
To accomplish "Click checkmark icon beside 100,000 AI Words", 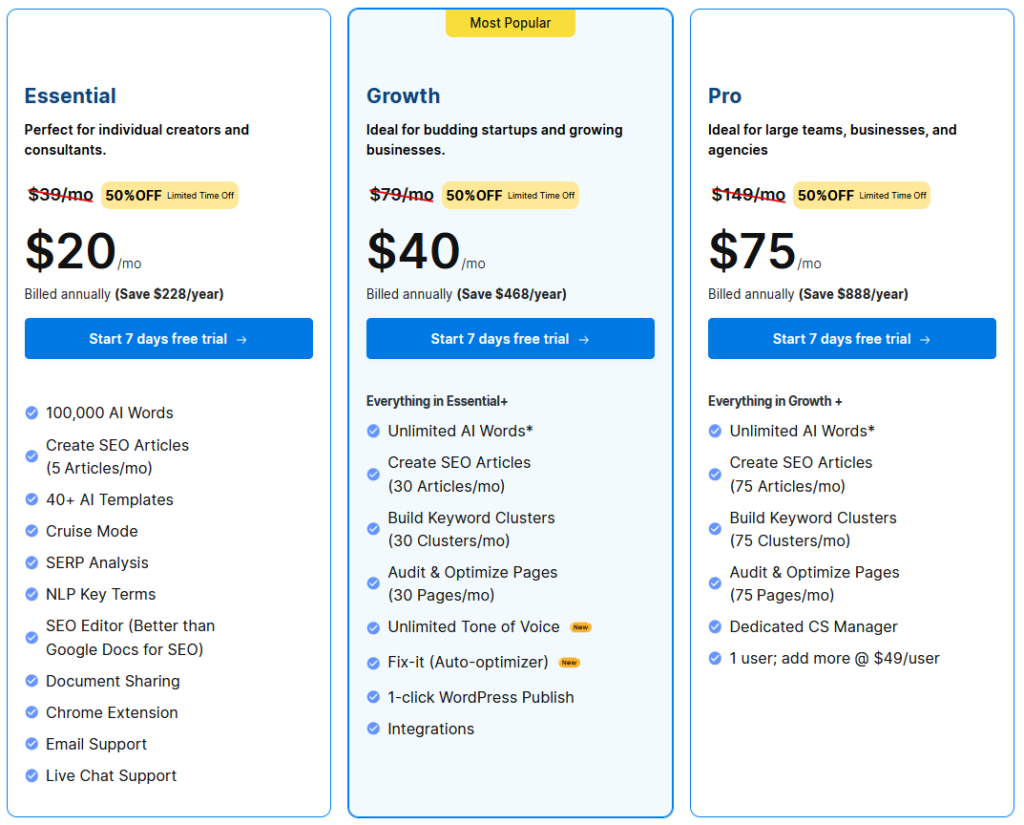I will click(x=32, y=413).
